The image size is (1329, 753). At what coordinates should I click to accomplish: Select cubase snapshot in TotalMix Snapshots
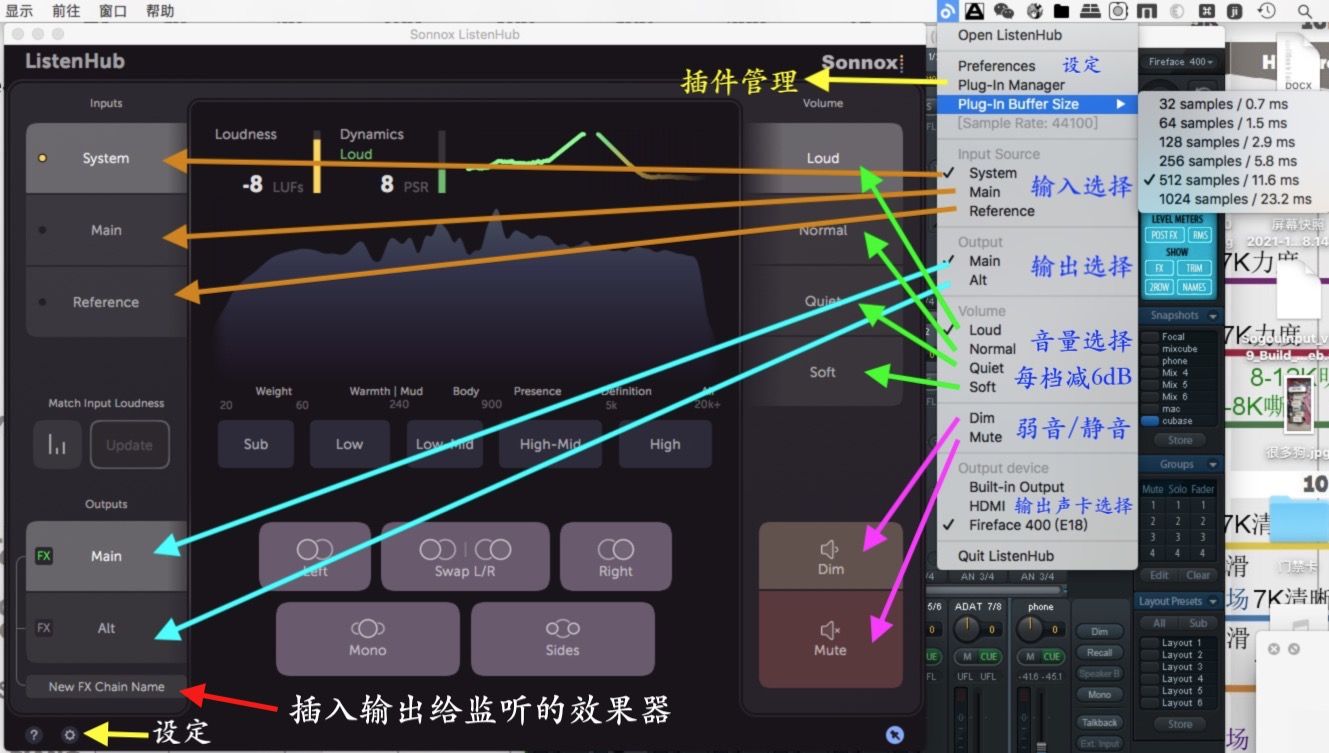click(x=1177, y=421)
